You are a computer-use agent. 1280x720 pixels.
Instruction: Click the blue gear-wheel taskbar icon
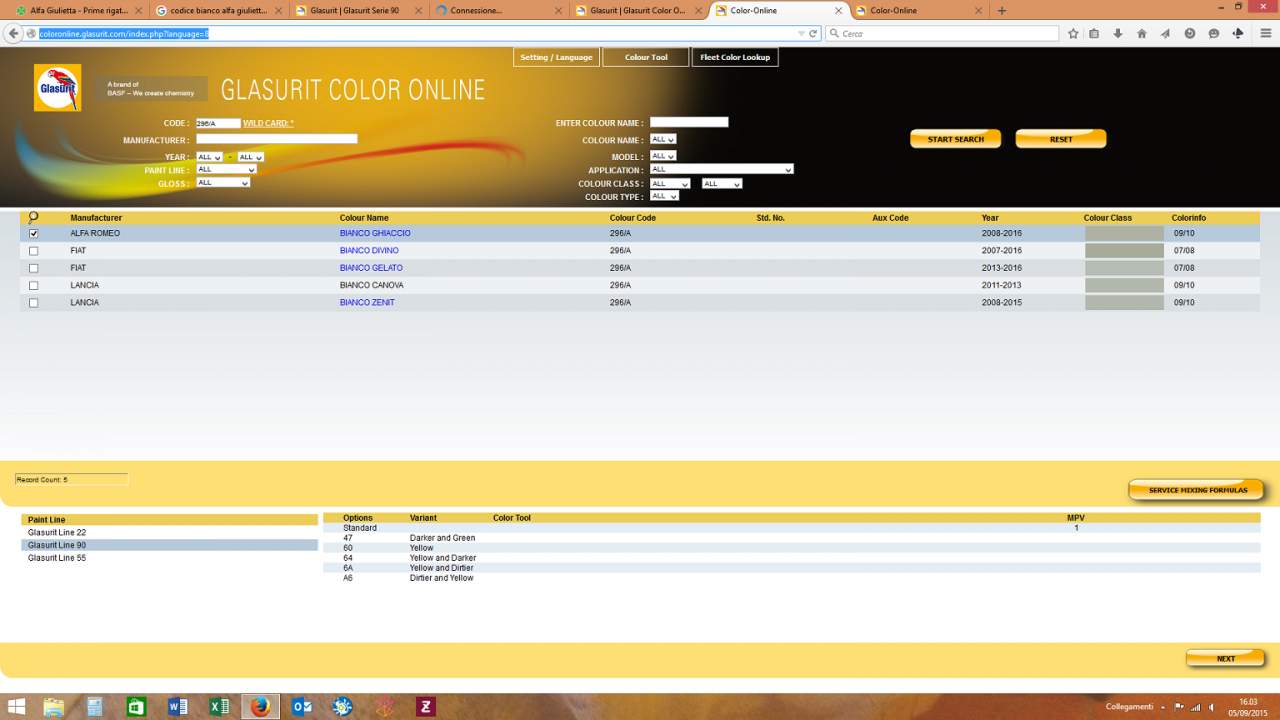click(343, 706)
